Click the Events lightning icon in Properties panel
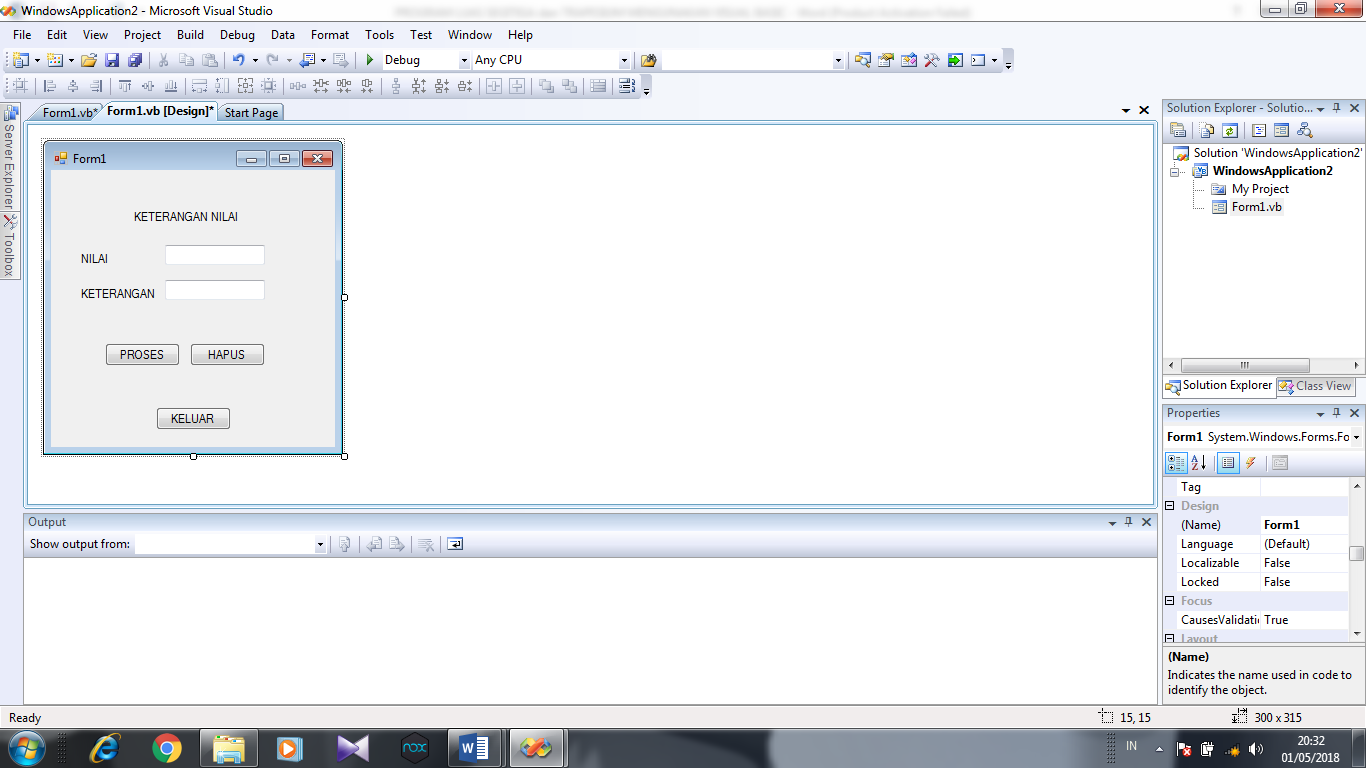Screen dimensions: 1366x768 click(1249, 462)
